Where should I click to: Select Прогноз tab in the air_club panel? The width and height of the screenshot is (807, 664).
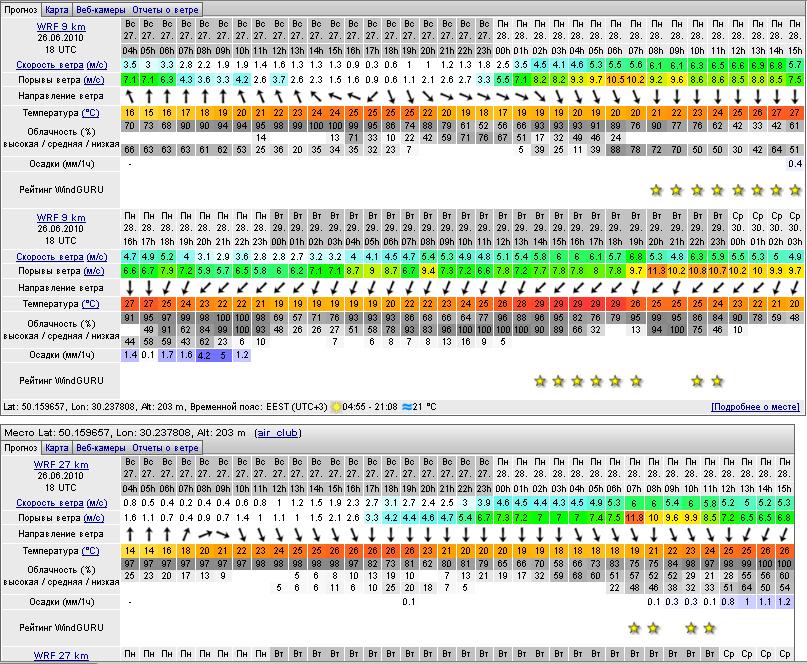click(21, 448)
